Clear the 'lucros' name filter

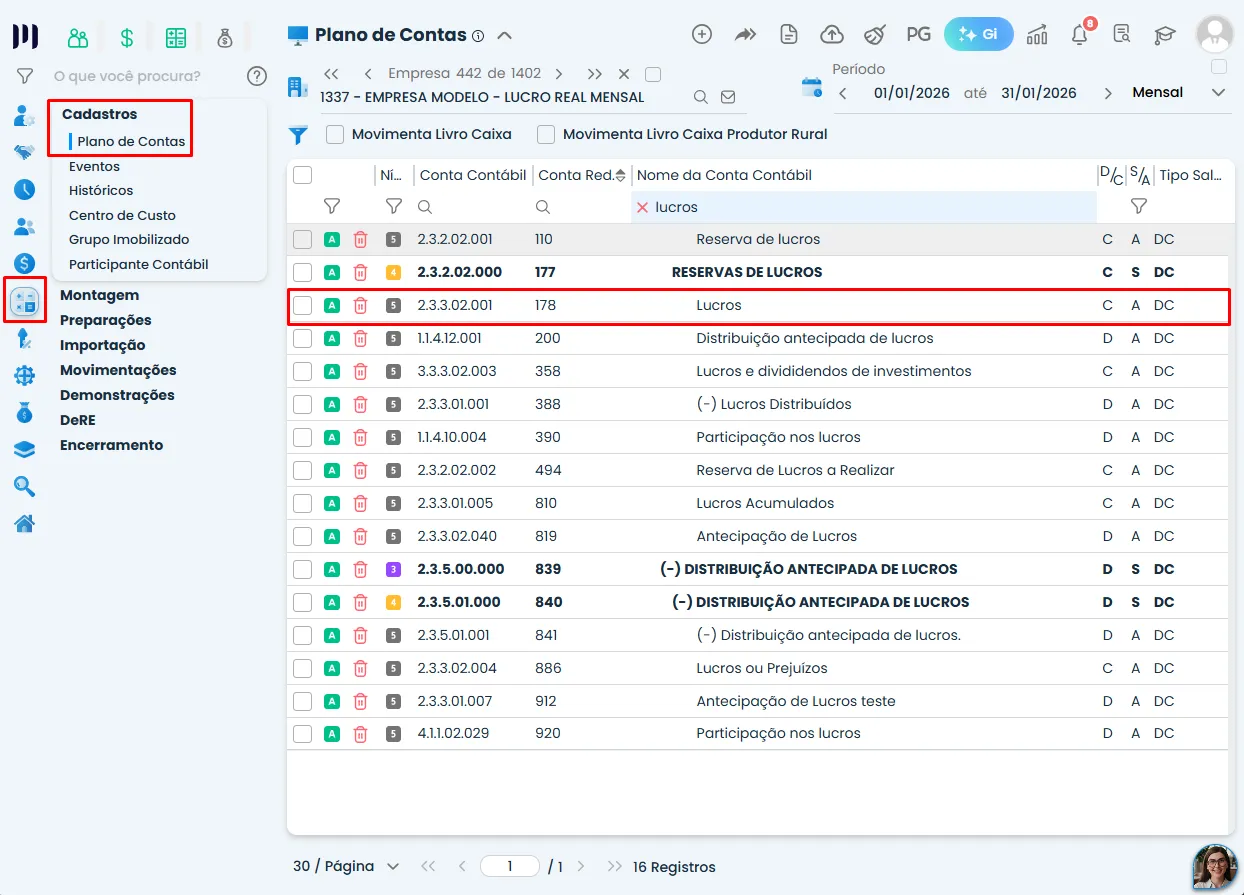[642, 207]
